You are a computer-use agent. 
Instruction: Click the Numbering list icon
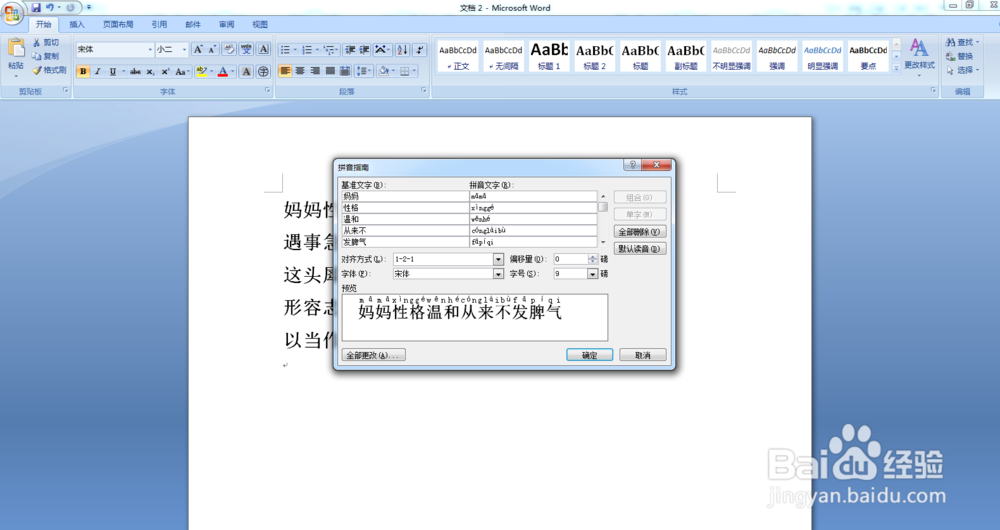(307, 50)
